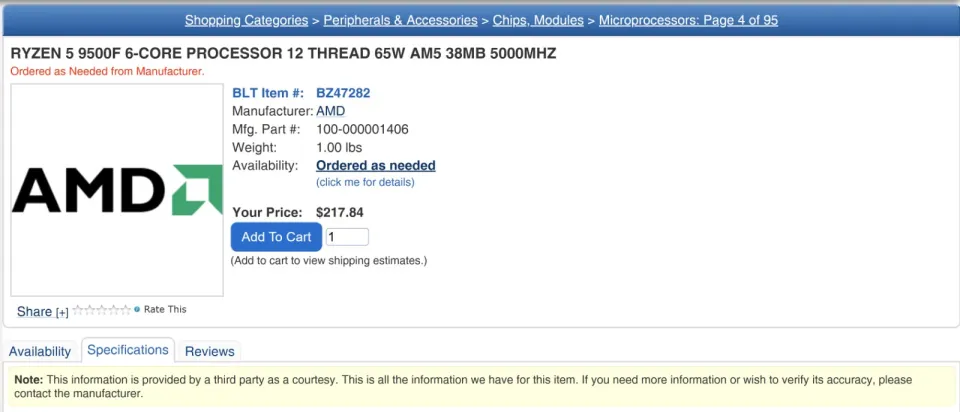Click the dot icon beside Rate This

pos(137,309)
